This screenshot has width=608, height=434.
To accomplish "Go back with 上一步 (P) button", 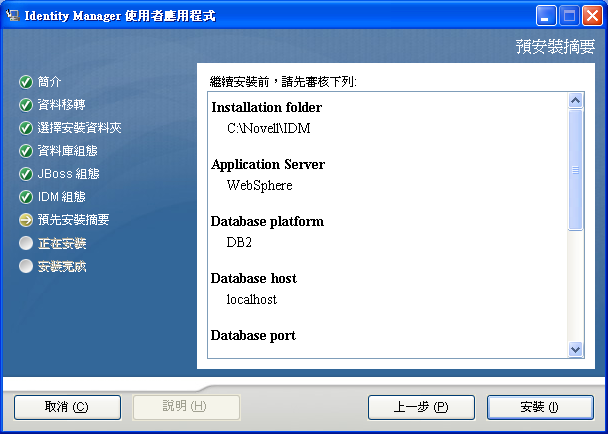I will 421,407.
